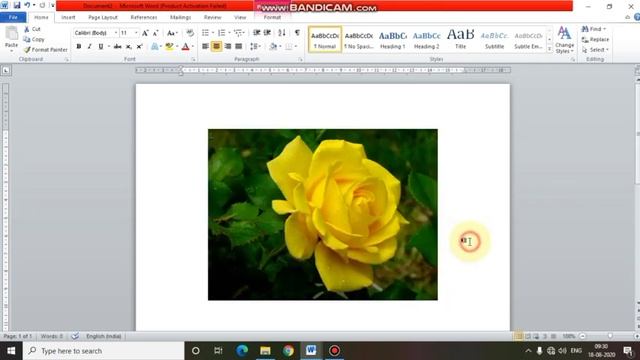Click the Save icon in Quick Access toolbar
This screenshot has height=360, width=640.
click(x=17, y=5)
